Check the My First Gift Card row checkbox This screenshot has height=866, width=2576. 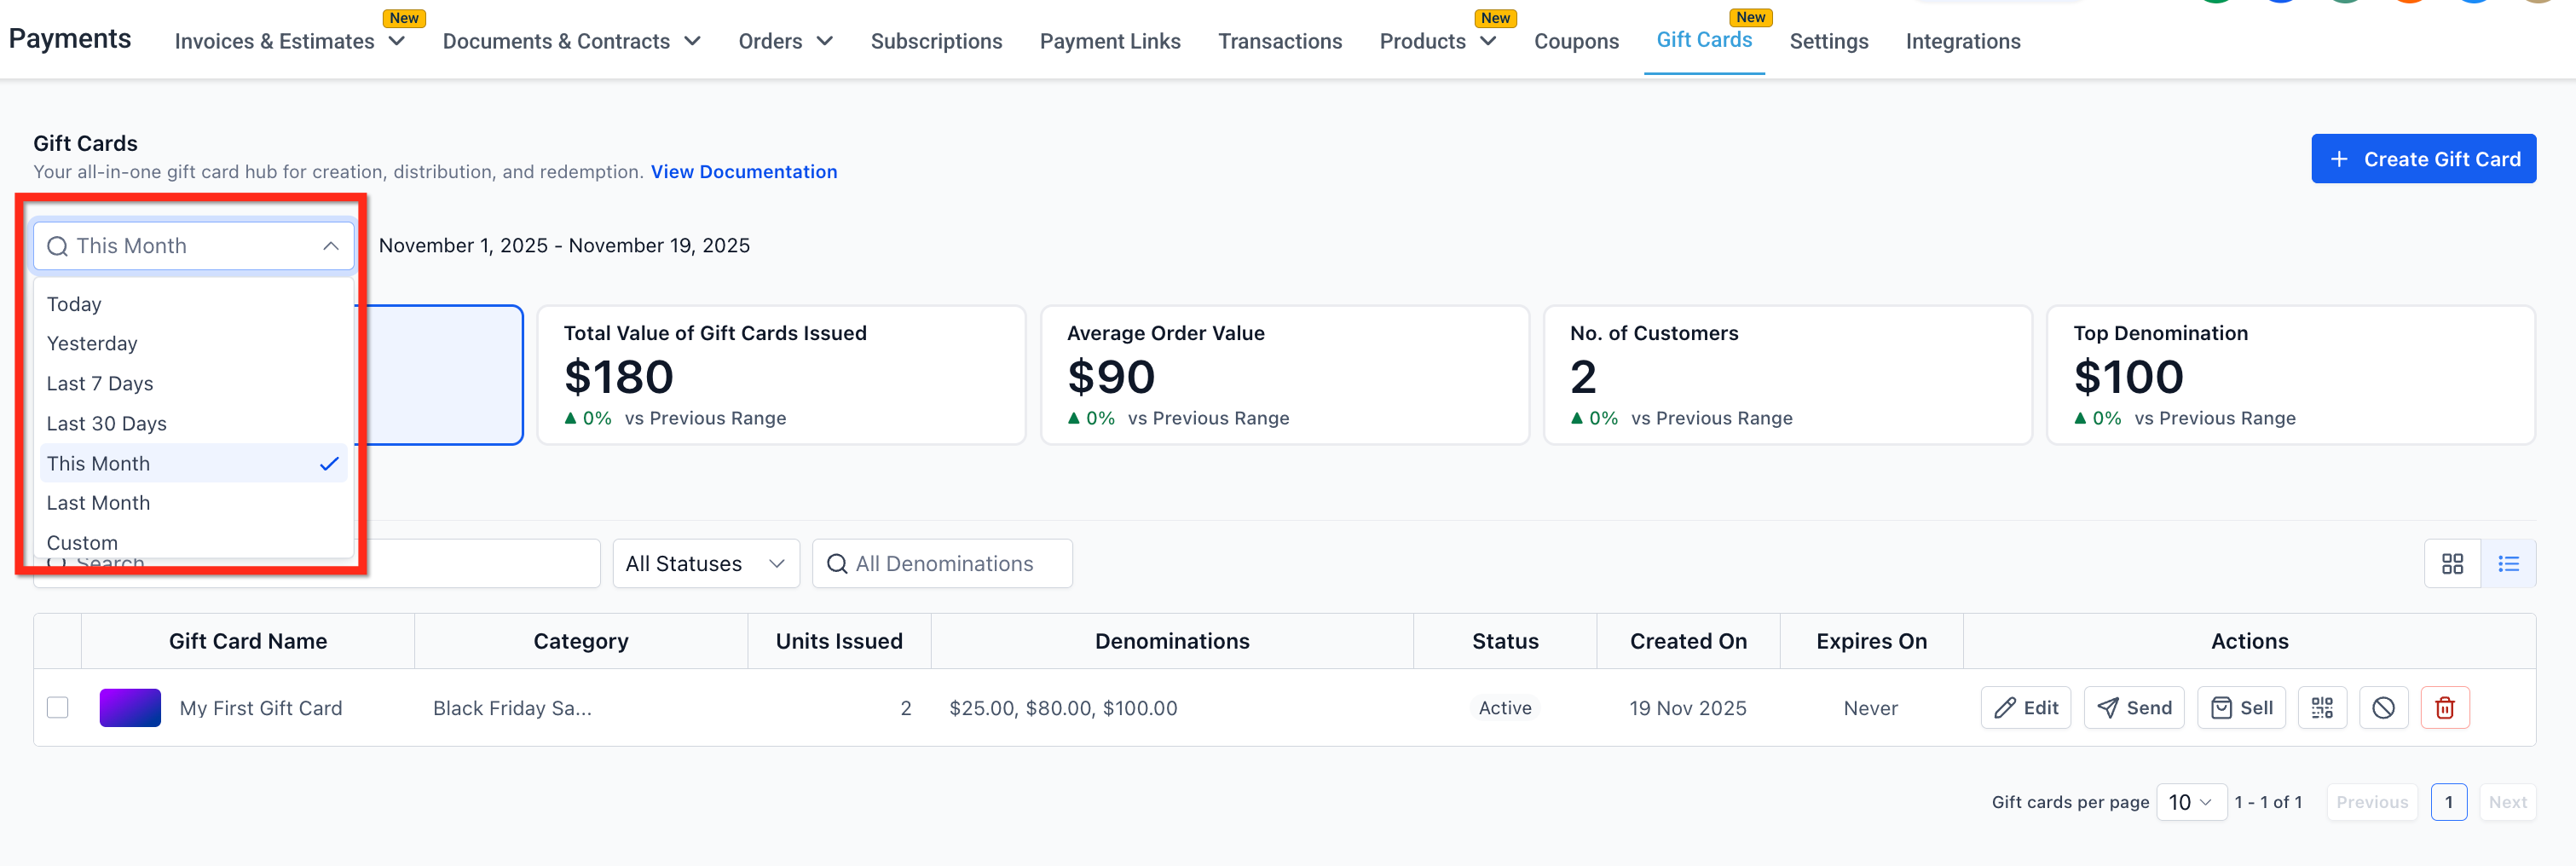(58, 708)
